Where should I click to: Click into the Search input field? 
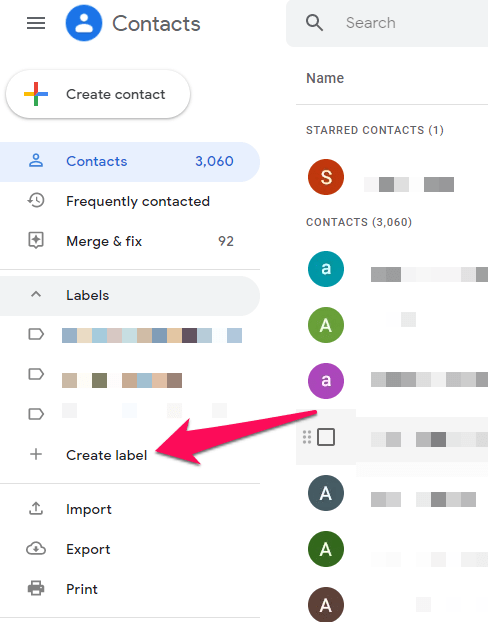tap(413, 23)
